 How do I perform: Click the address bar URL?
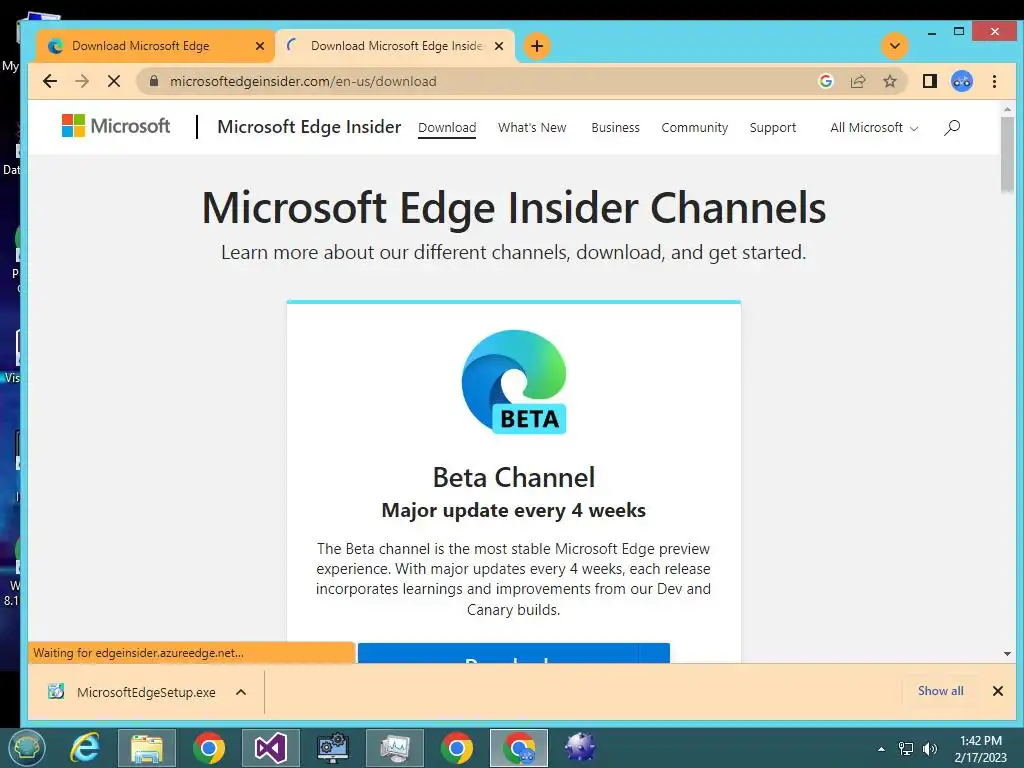303,82
